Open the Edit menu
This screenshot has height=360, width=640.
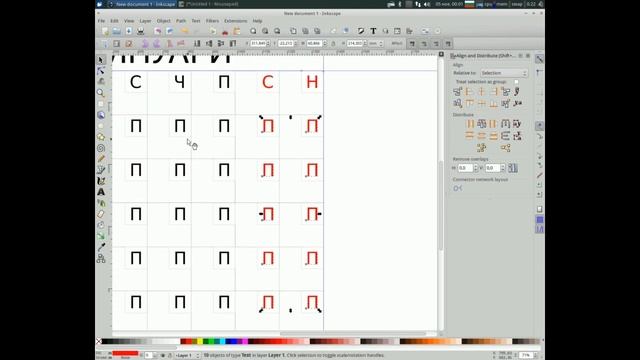[x=114, y=21]
